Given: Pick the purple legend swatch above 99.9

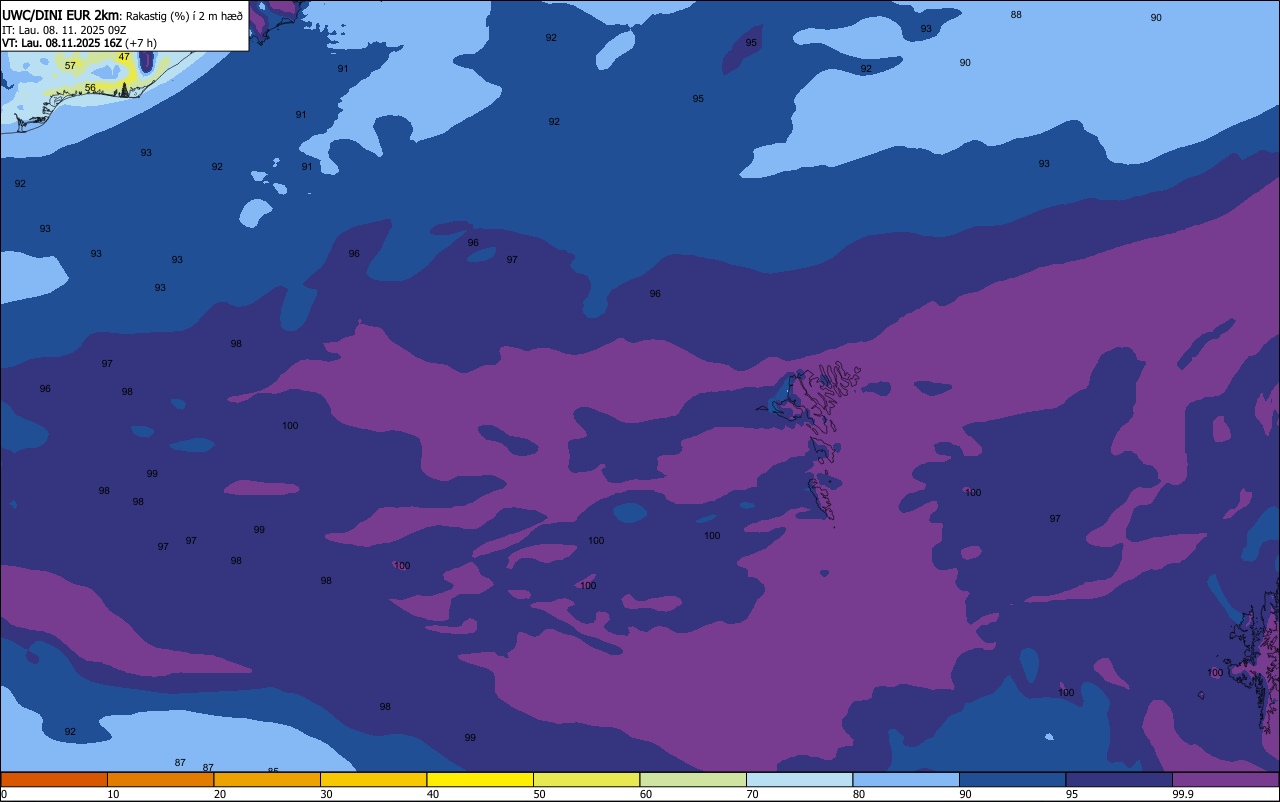Looking at the screenshot, I should (x=1225, y=779).
